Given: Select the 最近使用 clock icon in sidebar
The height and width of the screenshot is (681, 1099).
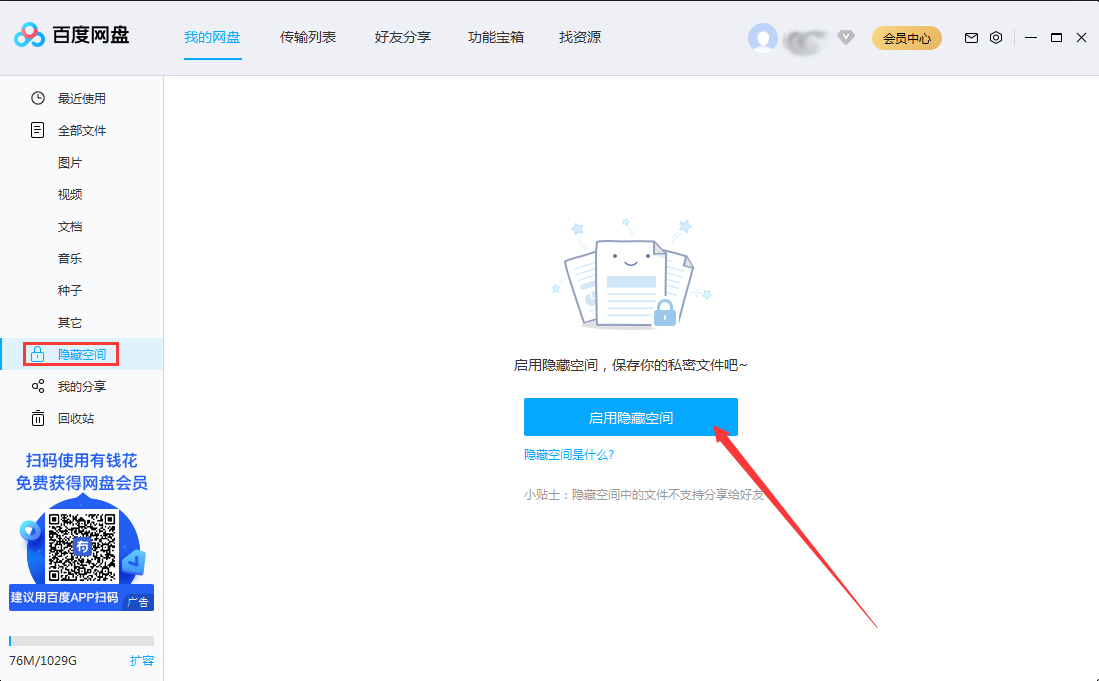Looking at the screenshot, I should [37, 97].
